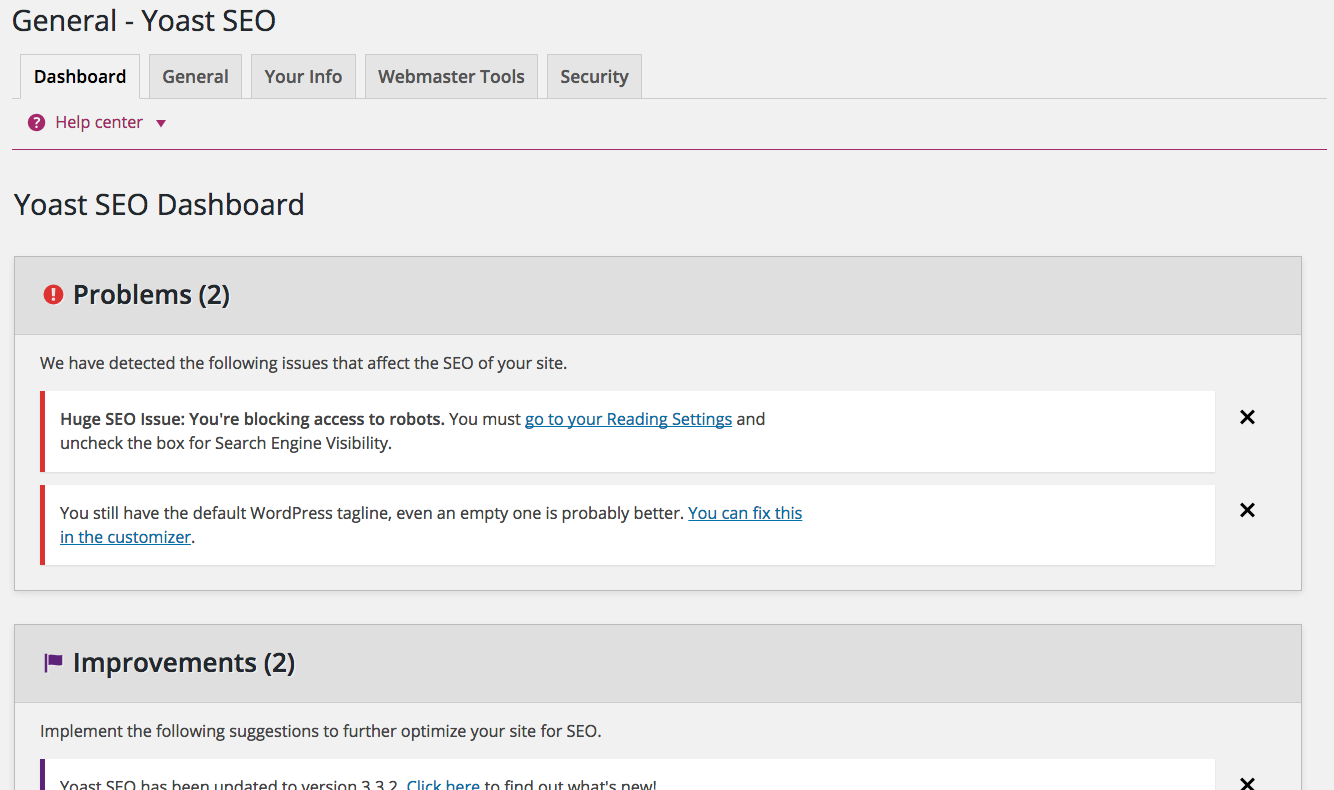Screen dimensions: 1334x790
Task: Click the red Problems alert icon
Action: pos(53,295)
